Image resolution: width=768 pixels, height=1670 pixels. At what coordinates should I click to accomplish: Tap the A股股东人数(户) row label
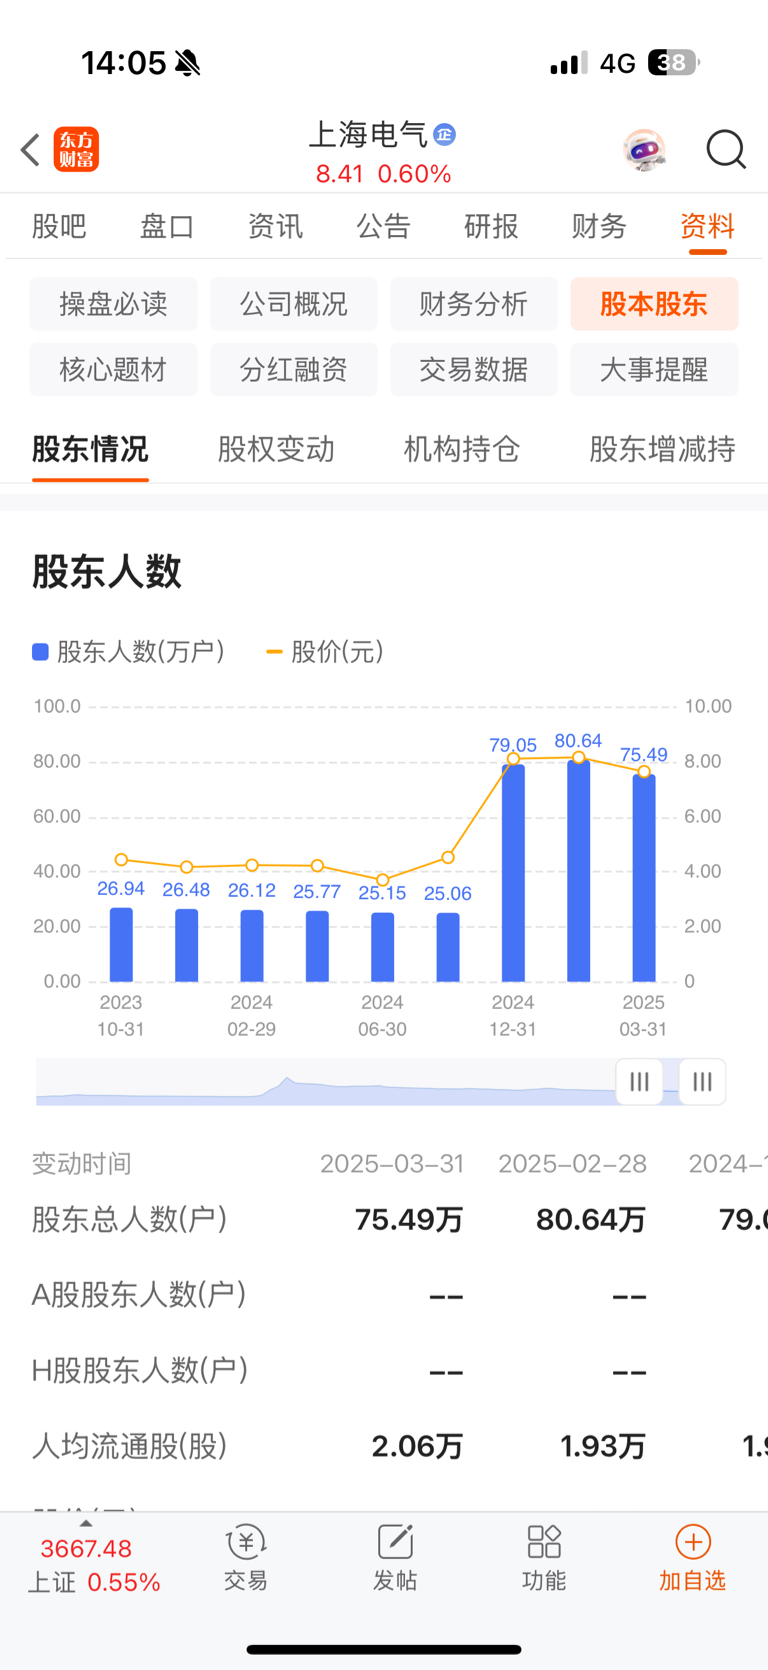(139, 1295)
